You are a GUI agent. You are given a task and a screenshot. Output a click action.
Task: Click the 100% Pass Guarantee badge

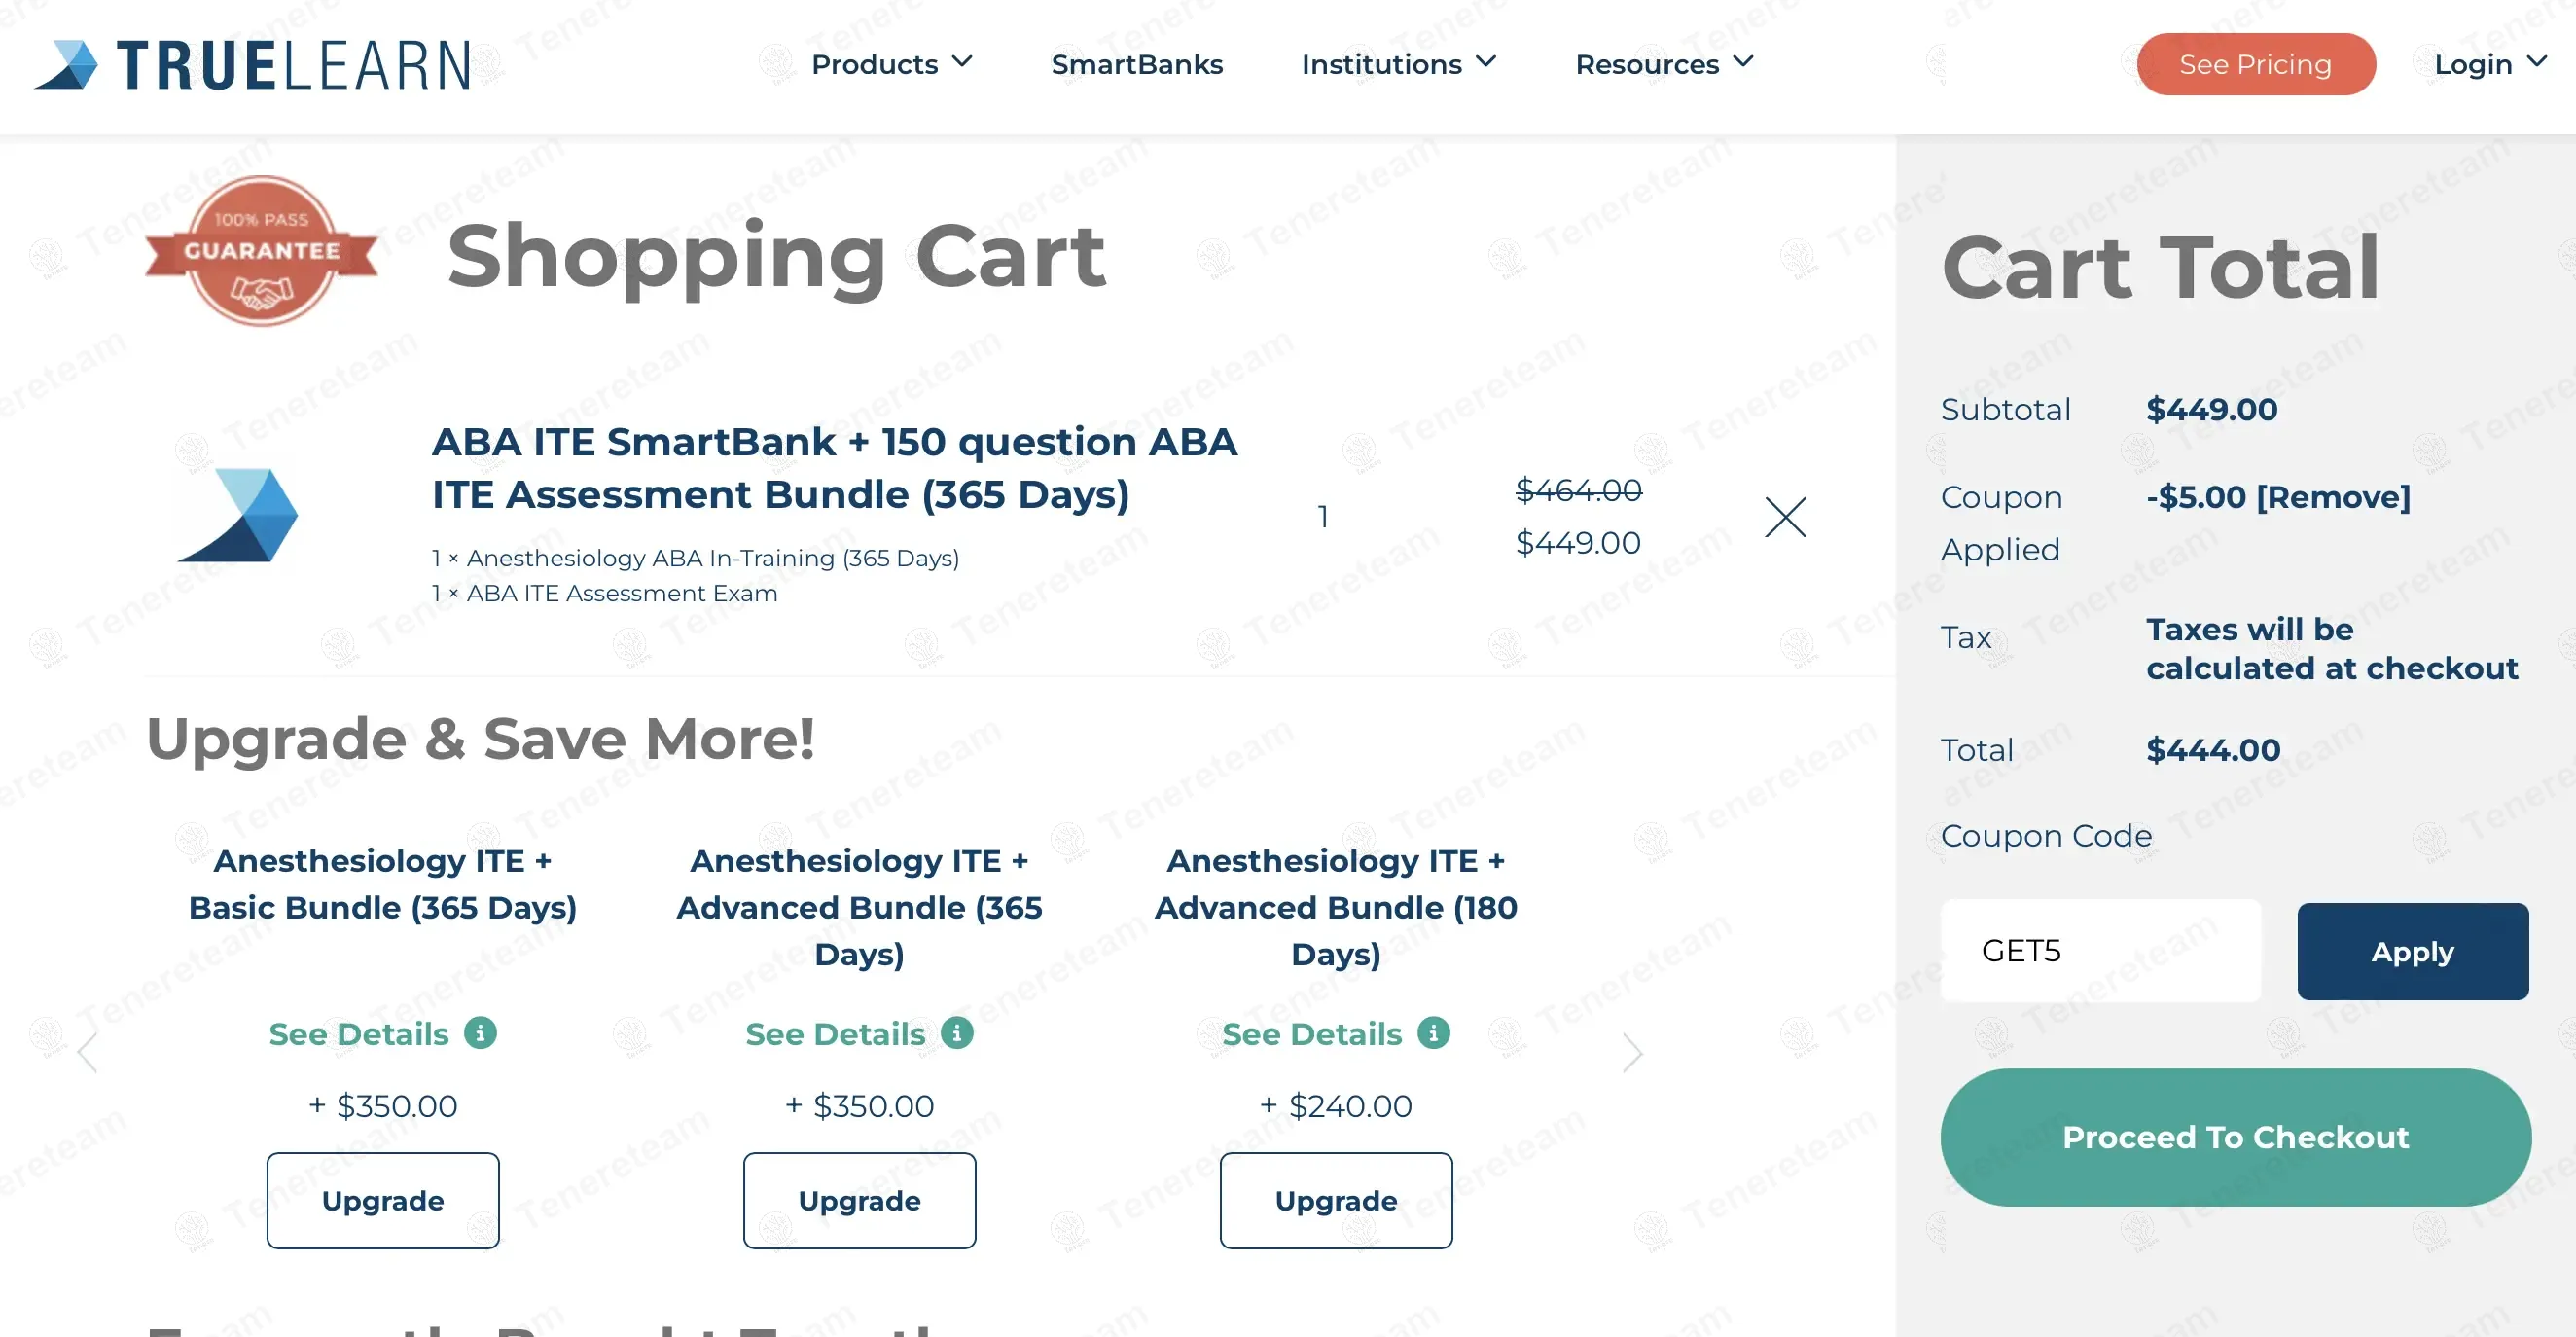261,251
